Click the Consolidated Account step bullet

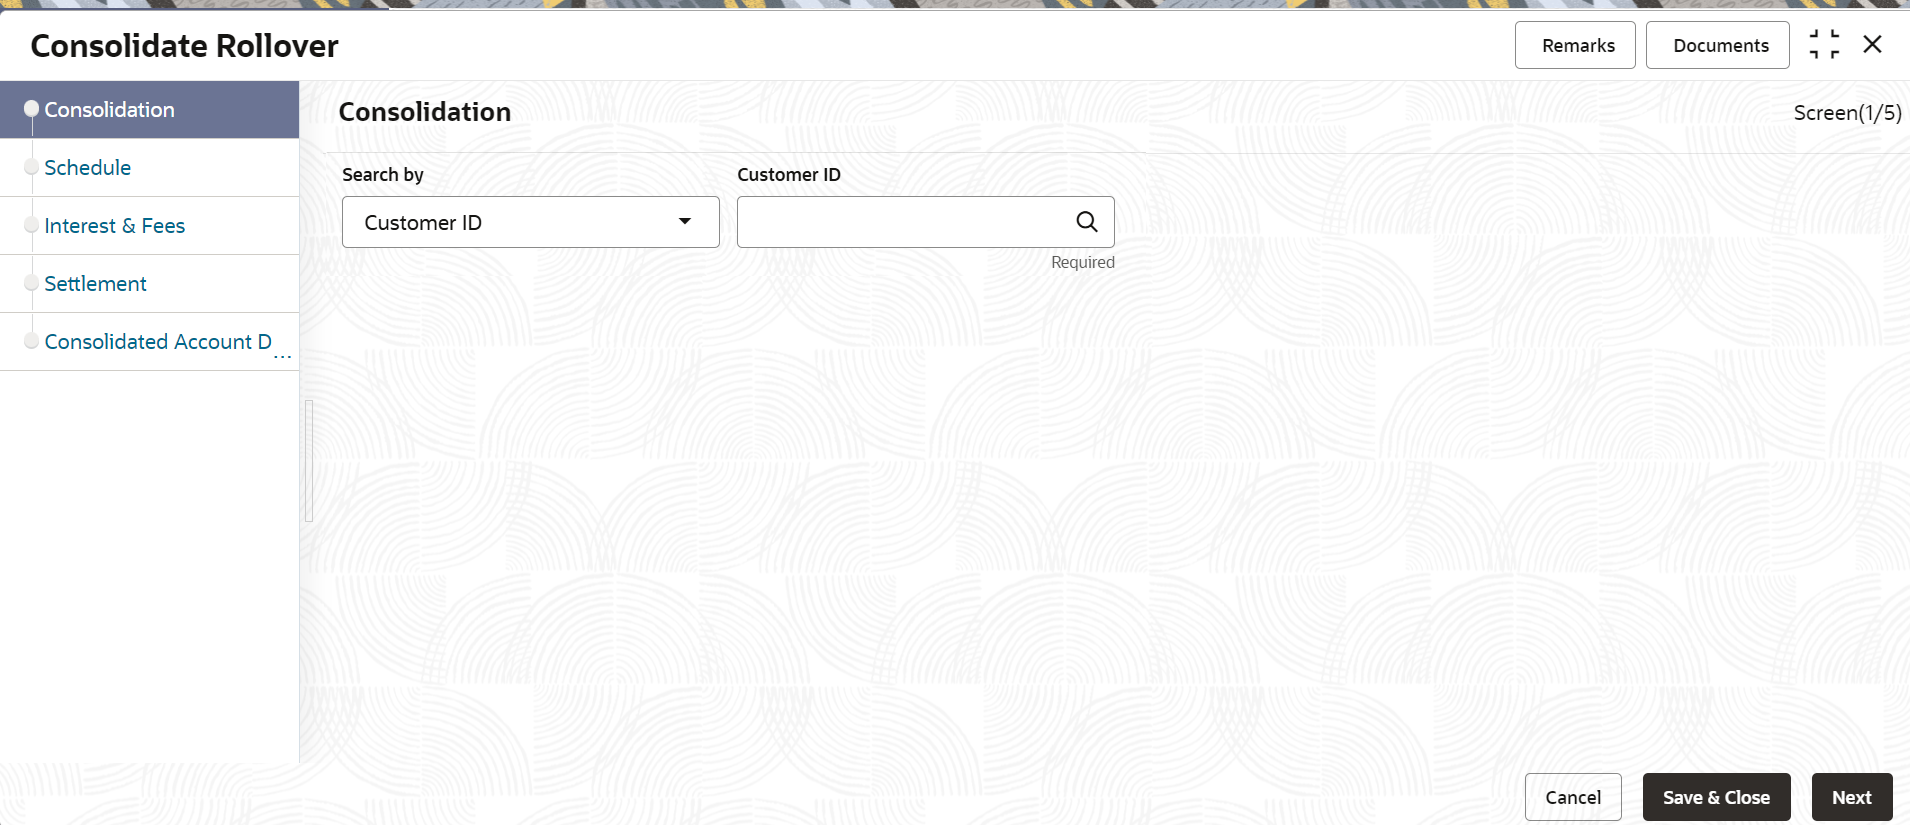pos(31,341)
